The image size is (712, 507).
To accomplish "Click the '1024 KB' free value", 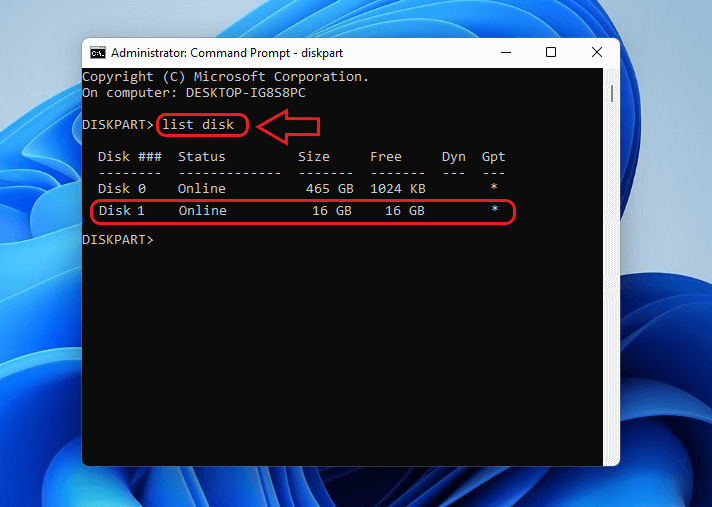I will coord(398,188).
